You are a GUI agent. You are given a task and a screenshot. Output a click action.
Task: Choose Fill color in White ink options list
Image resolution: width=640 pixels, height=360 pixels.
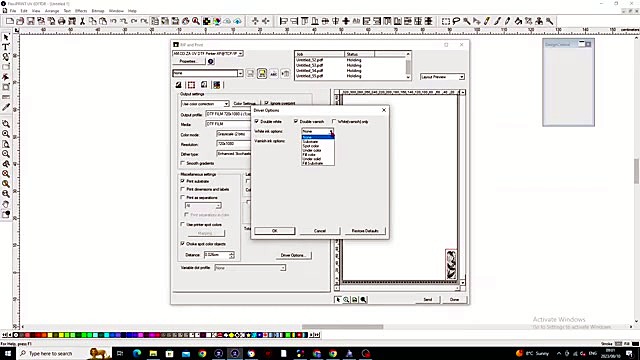click(318, 155)
